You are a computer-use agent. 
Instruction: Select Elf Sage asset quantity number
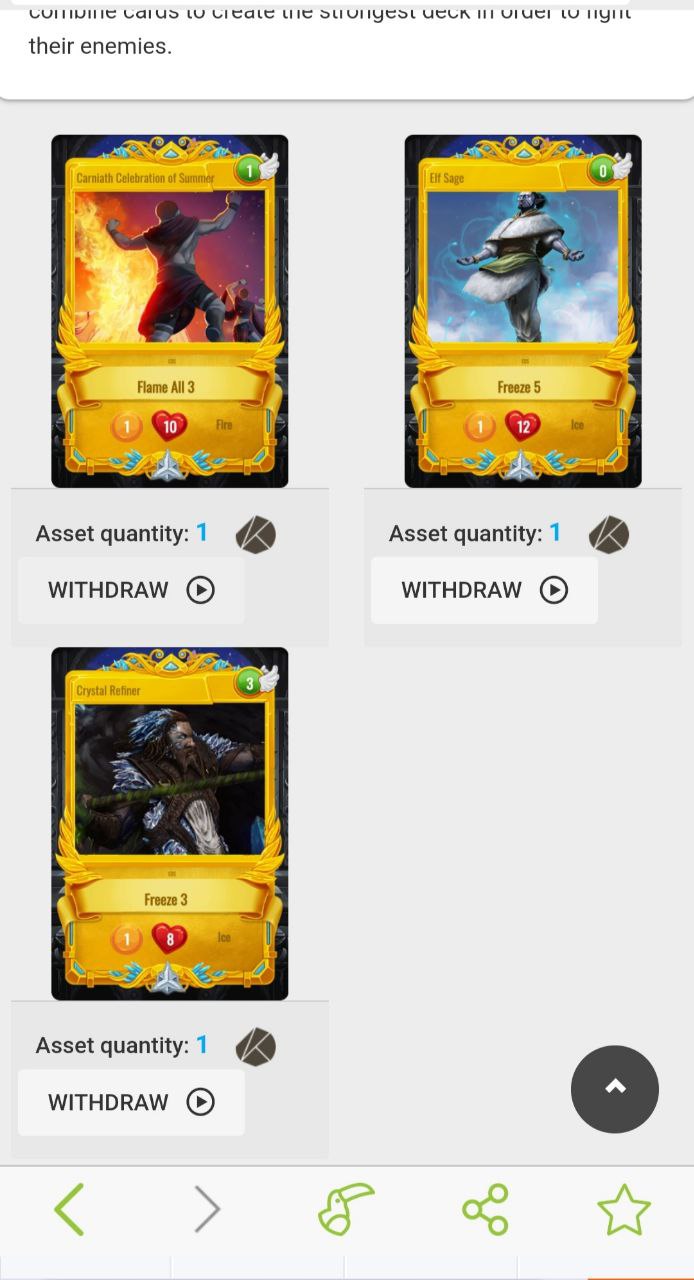pyautogui.click(x=555, y=533)
